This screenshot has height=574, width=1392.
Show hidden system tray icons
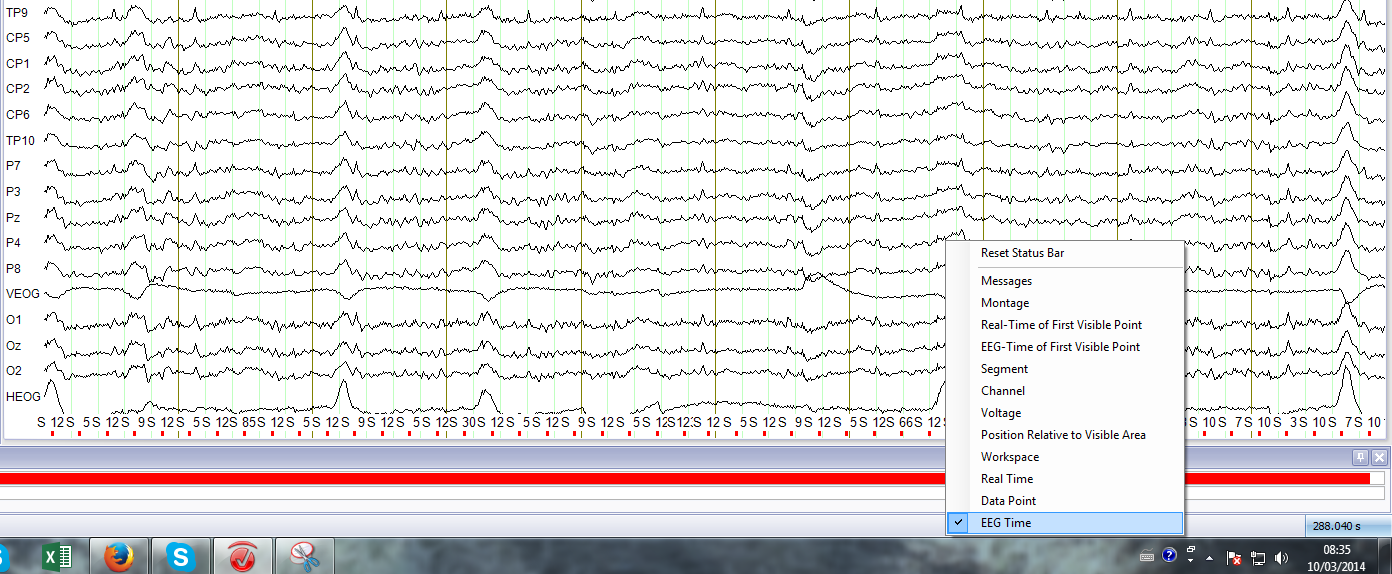(1210, 557)
